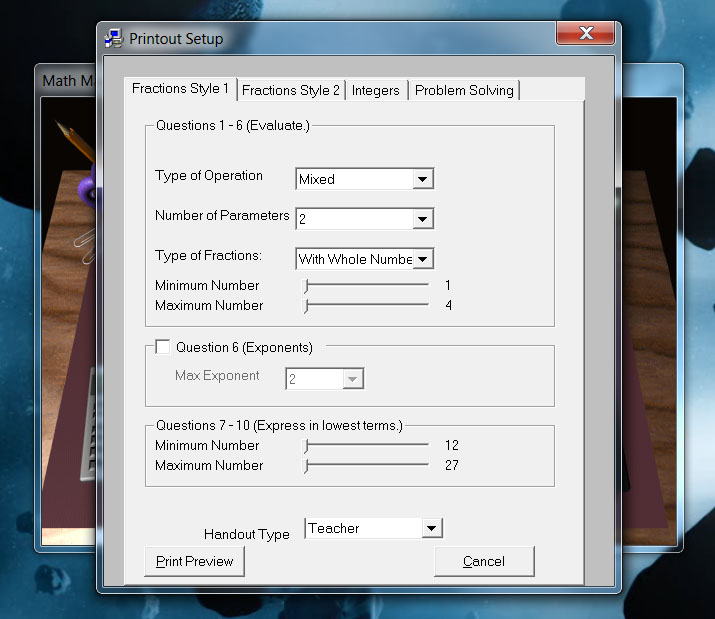Click the pencil in the background window
Screen dimensions: 715x619
pos(75,141)
